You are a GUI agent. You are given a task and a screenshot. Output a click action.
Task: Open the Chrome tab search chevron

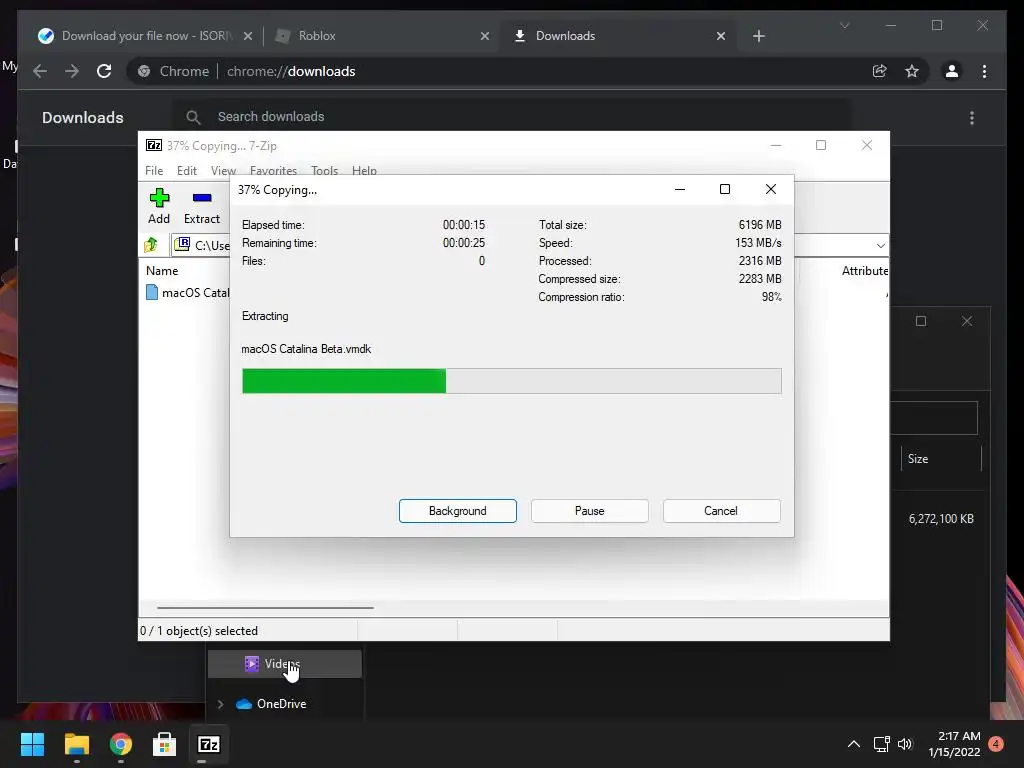coord(844,25)
